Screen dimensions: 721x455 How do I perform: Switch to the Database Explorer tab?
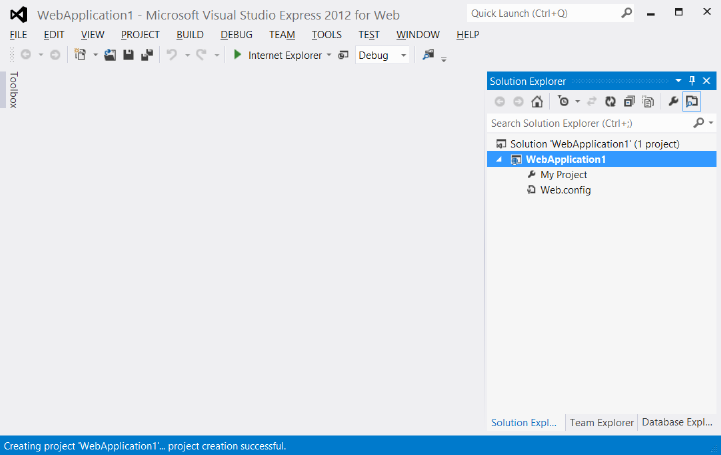pyautogui.click(x=677, y=422)
